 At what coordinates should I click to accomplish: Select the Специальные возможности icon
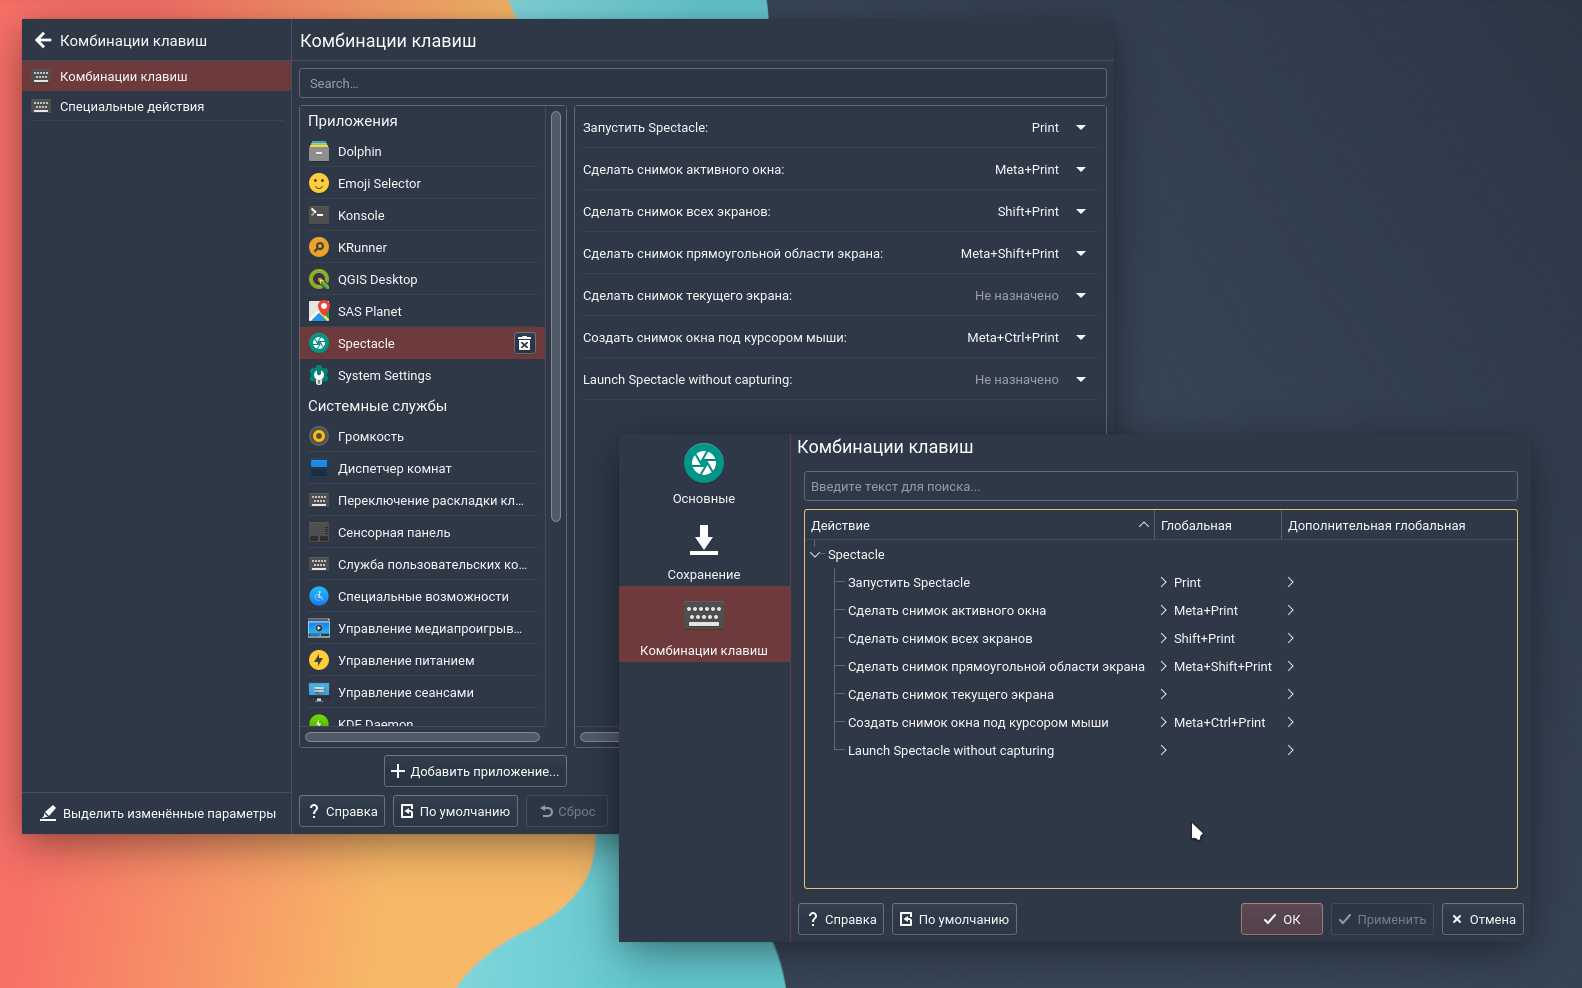click(319, 596)
